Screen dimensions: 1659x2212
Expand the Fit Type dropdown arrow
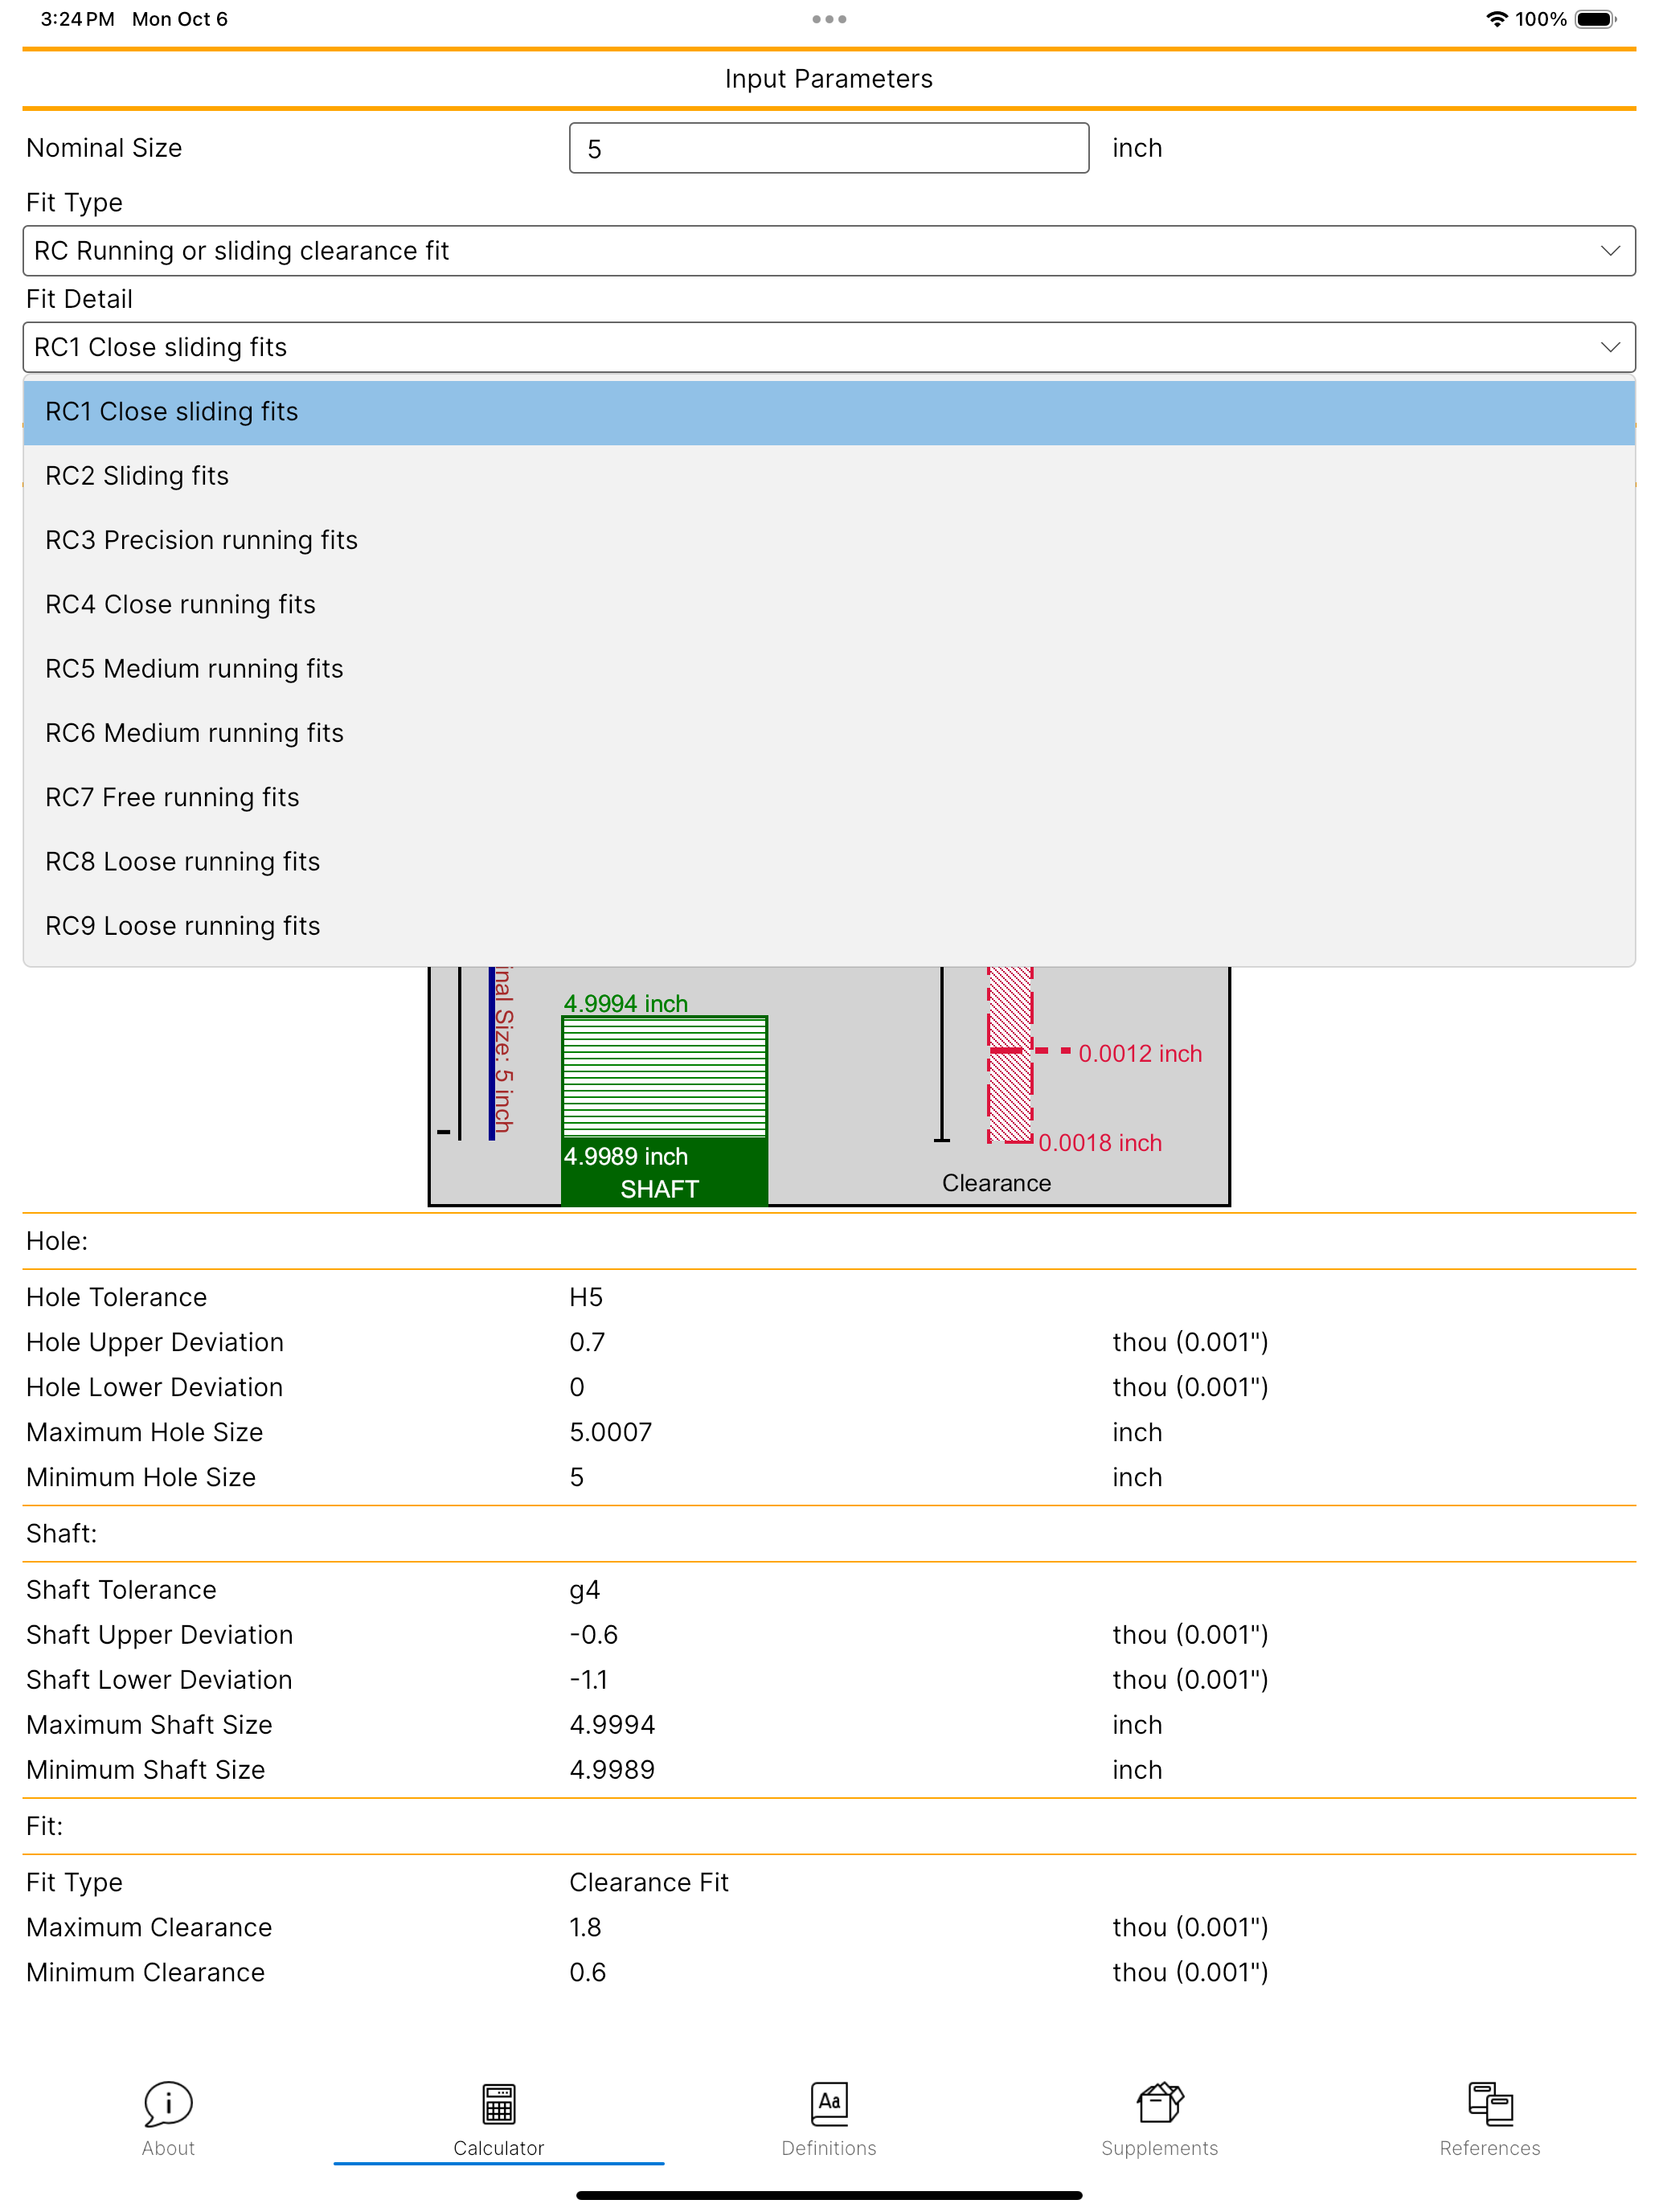1610,251
